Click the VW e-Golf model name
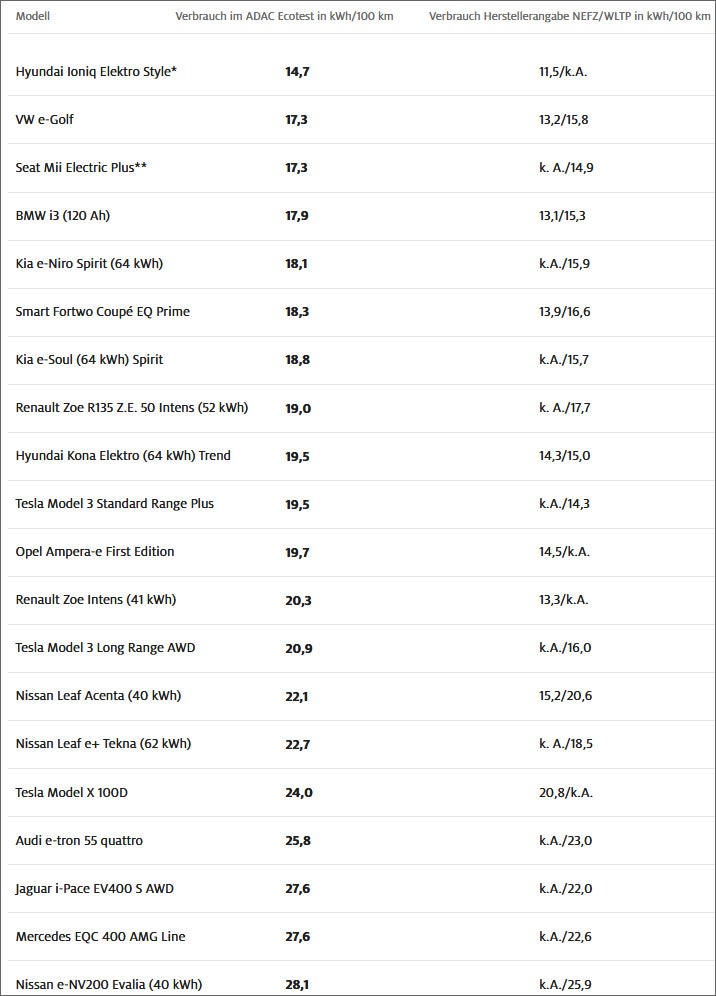The width and height of the screenshot is (716, 996). [x=45, y=120]
